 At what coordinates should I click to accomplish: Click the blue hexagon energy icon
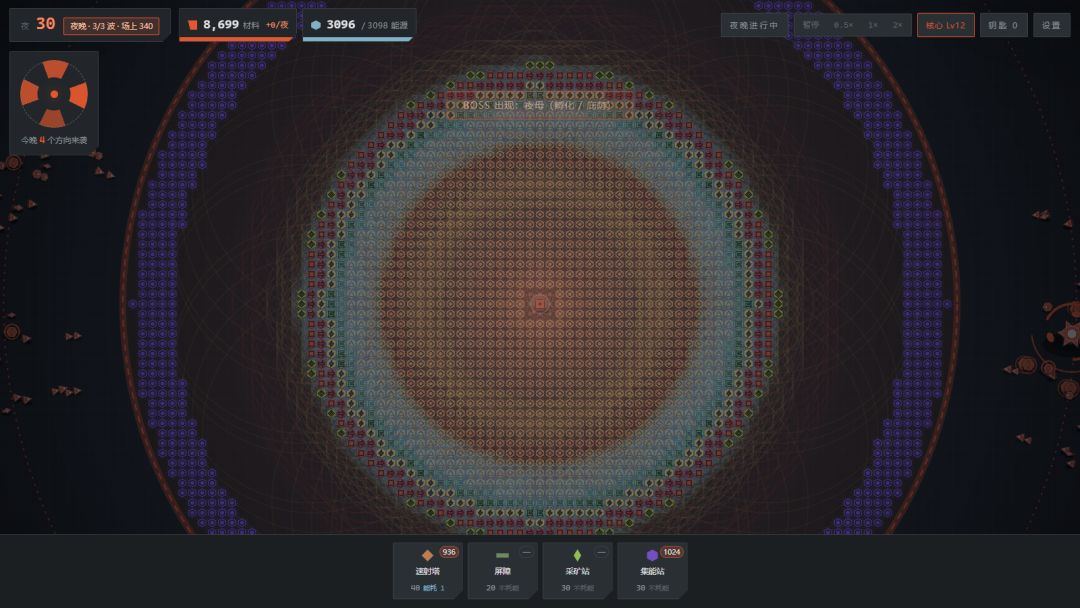point(315,25)
